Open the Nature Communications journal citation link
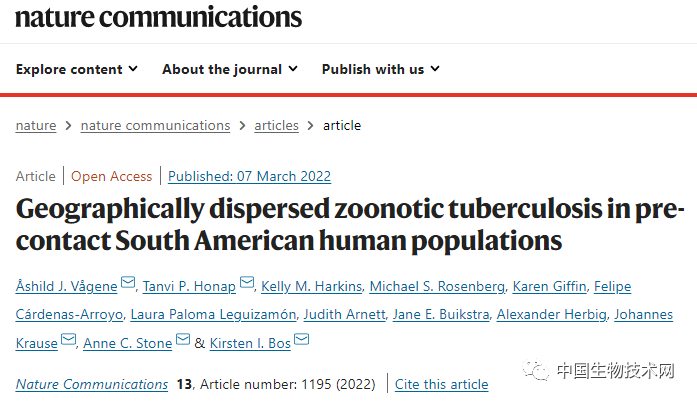 click(92, 384)
